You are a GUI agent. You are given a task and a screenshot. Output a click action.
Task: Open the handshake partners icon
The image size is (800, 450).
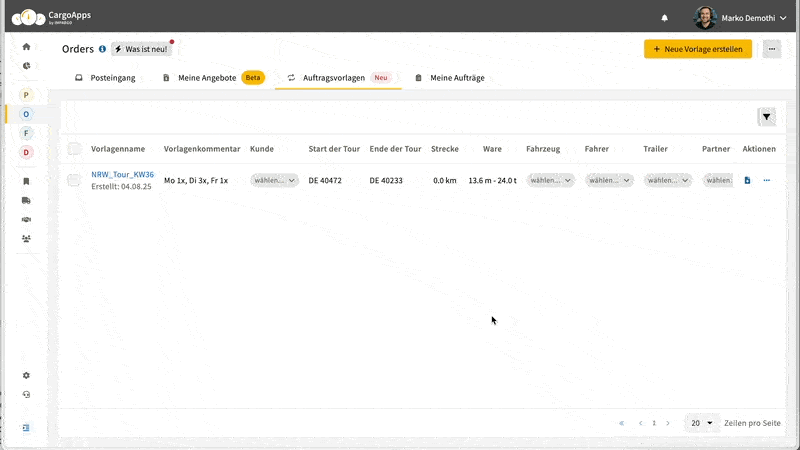(27, 219)
